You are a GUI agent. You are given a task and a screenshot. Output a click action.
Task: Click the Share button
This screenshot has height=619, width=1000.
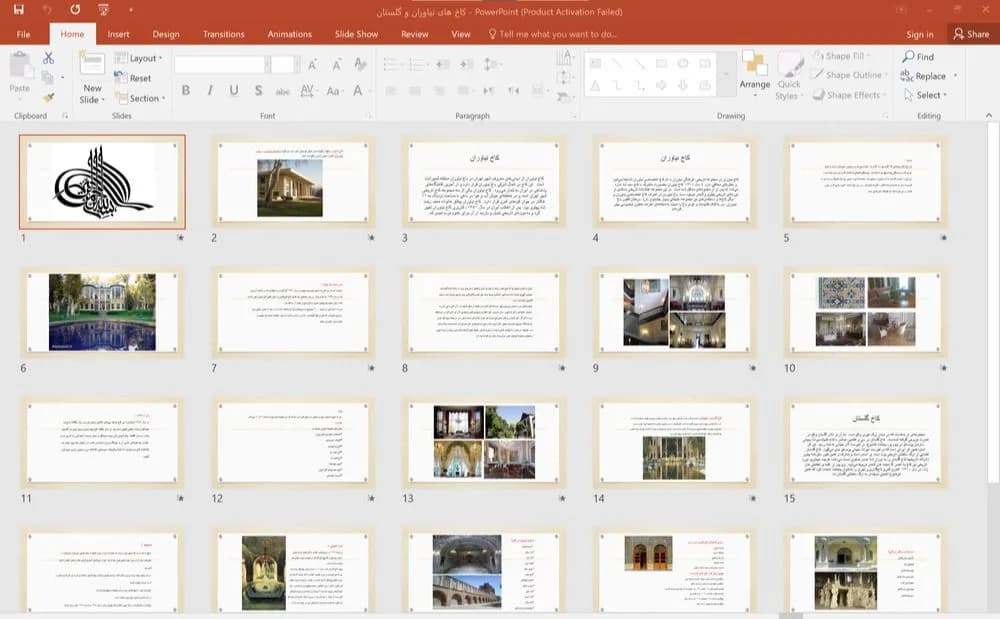(x=971, y=34)
